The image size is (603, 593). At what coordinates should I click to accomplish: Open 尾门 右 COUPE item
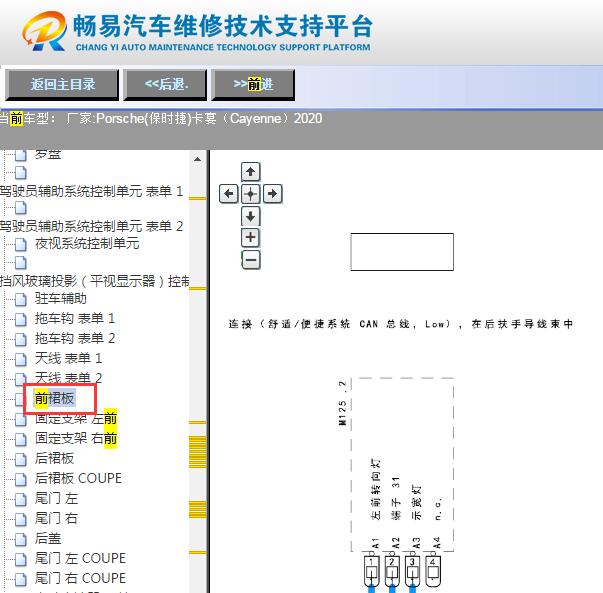pyautogui.click(x=80, y=578)
